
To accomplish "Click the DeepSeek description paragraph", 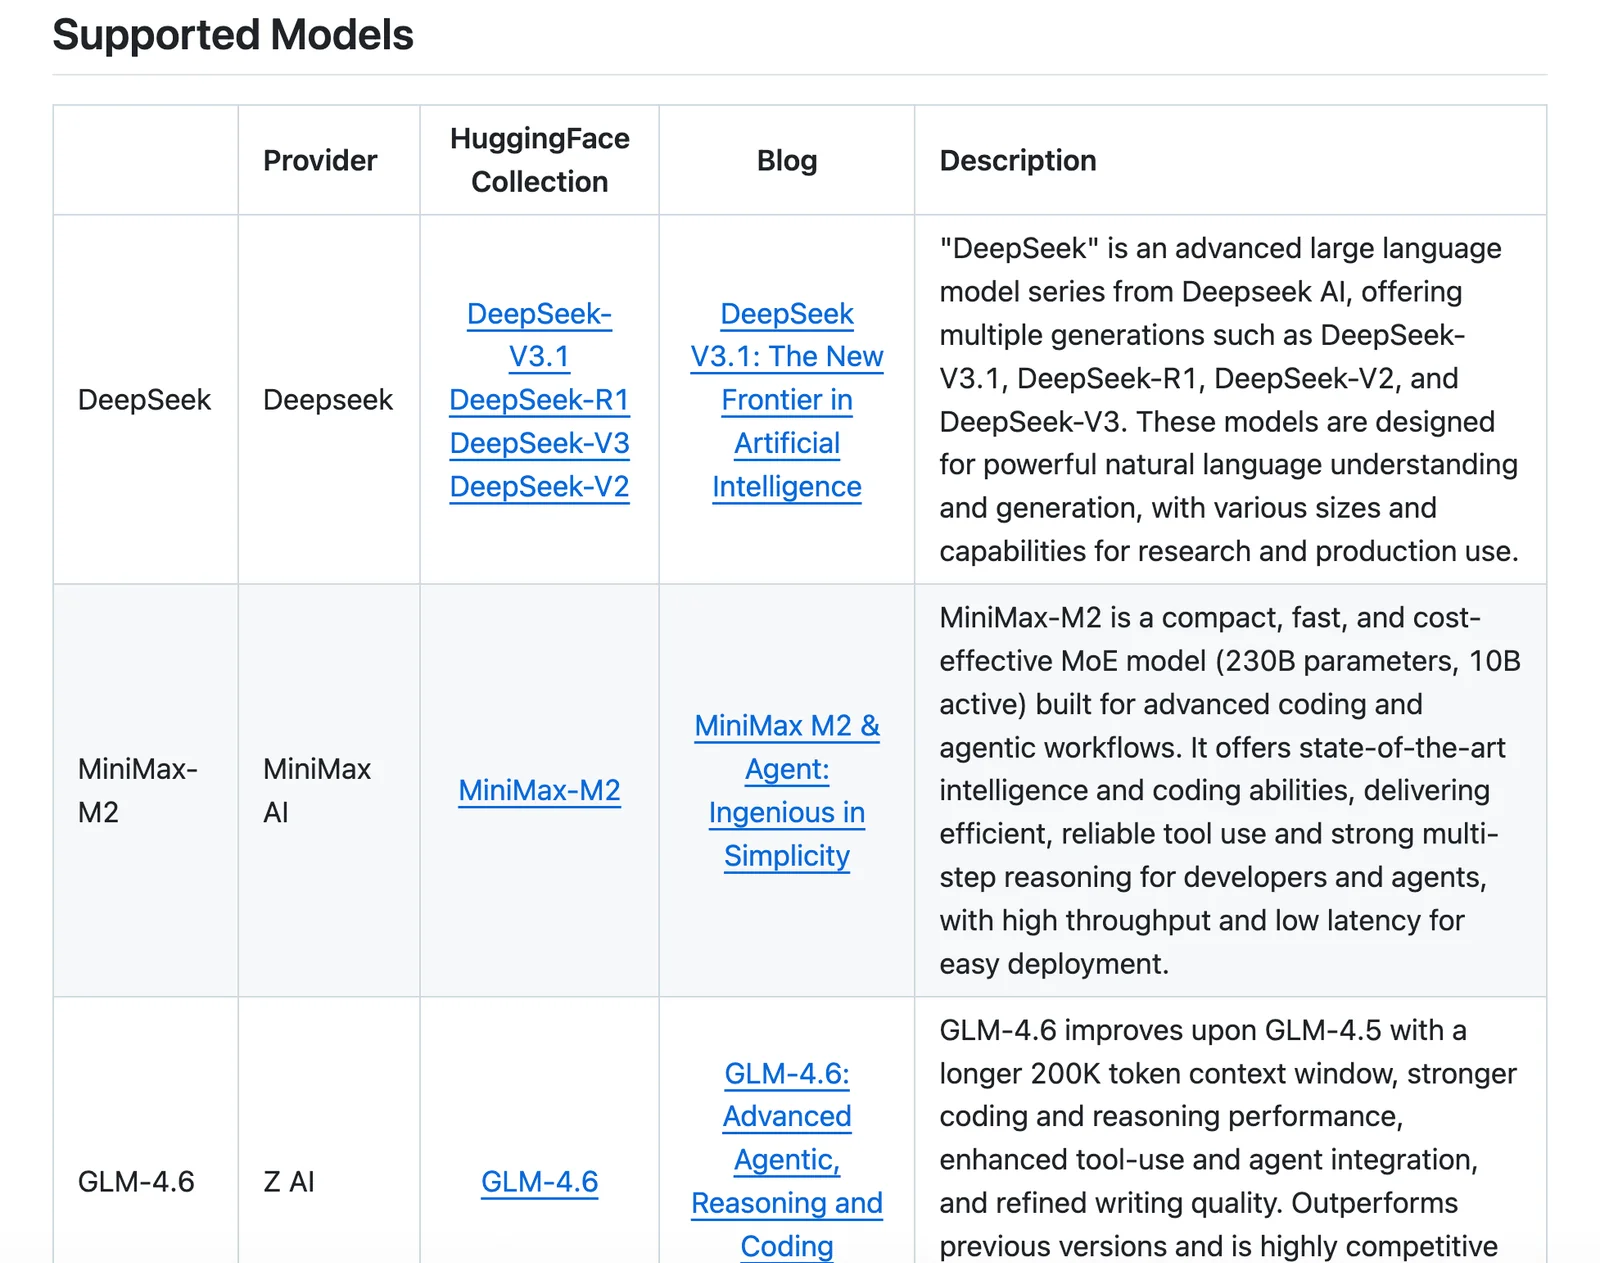I will click(x=1228, y=400).
